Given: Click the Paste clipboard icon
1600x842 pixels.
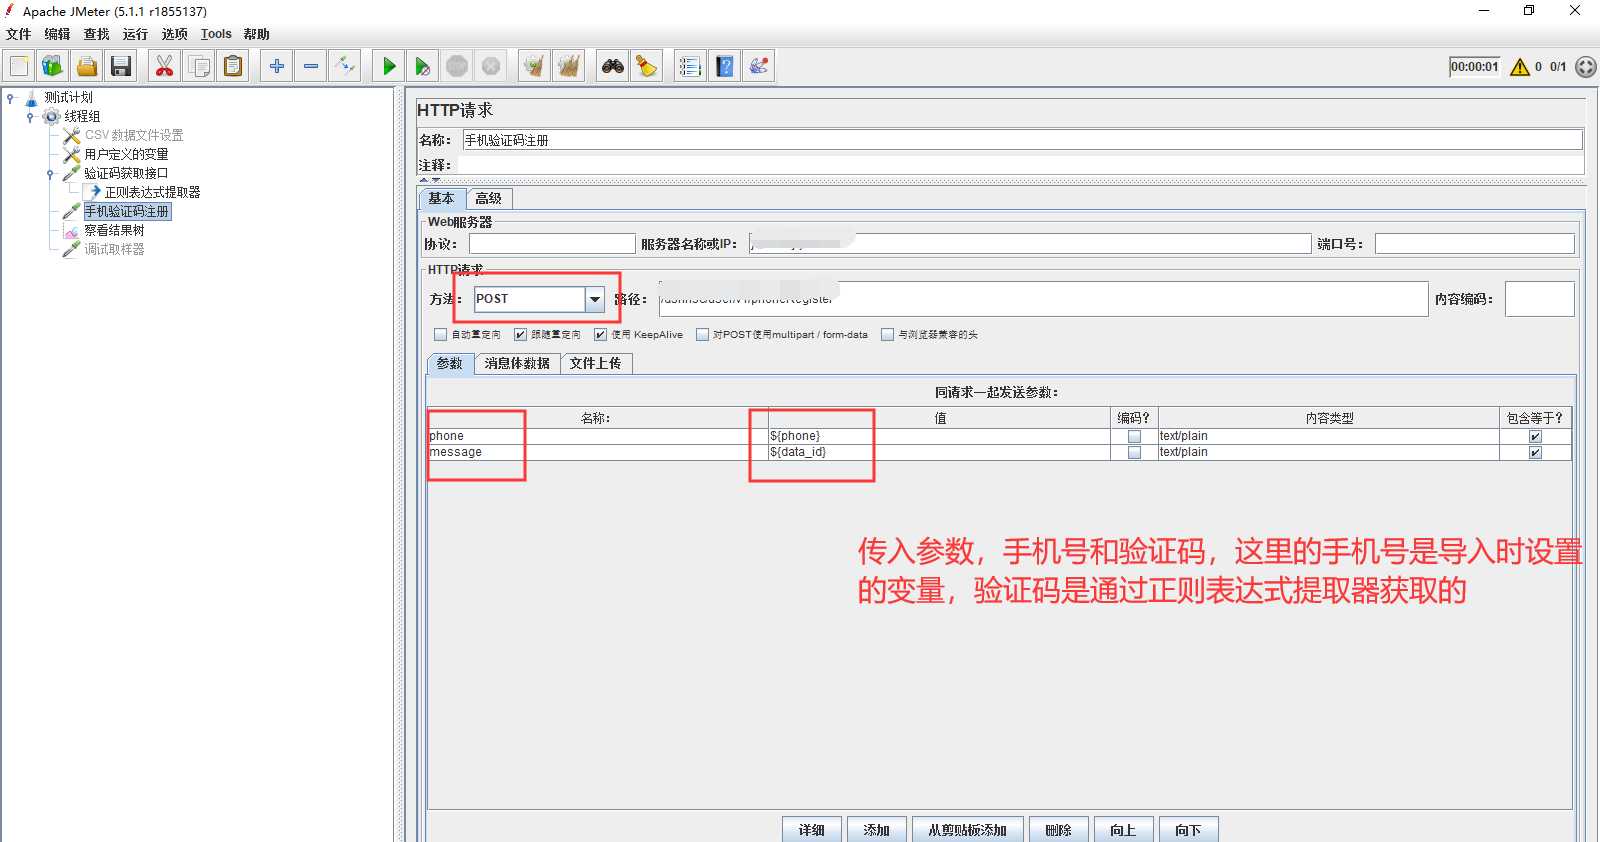Looking at the screenshot, I should 233,67.
